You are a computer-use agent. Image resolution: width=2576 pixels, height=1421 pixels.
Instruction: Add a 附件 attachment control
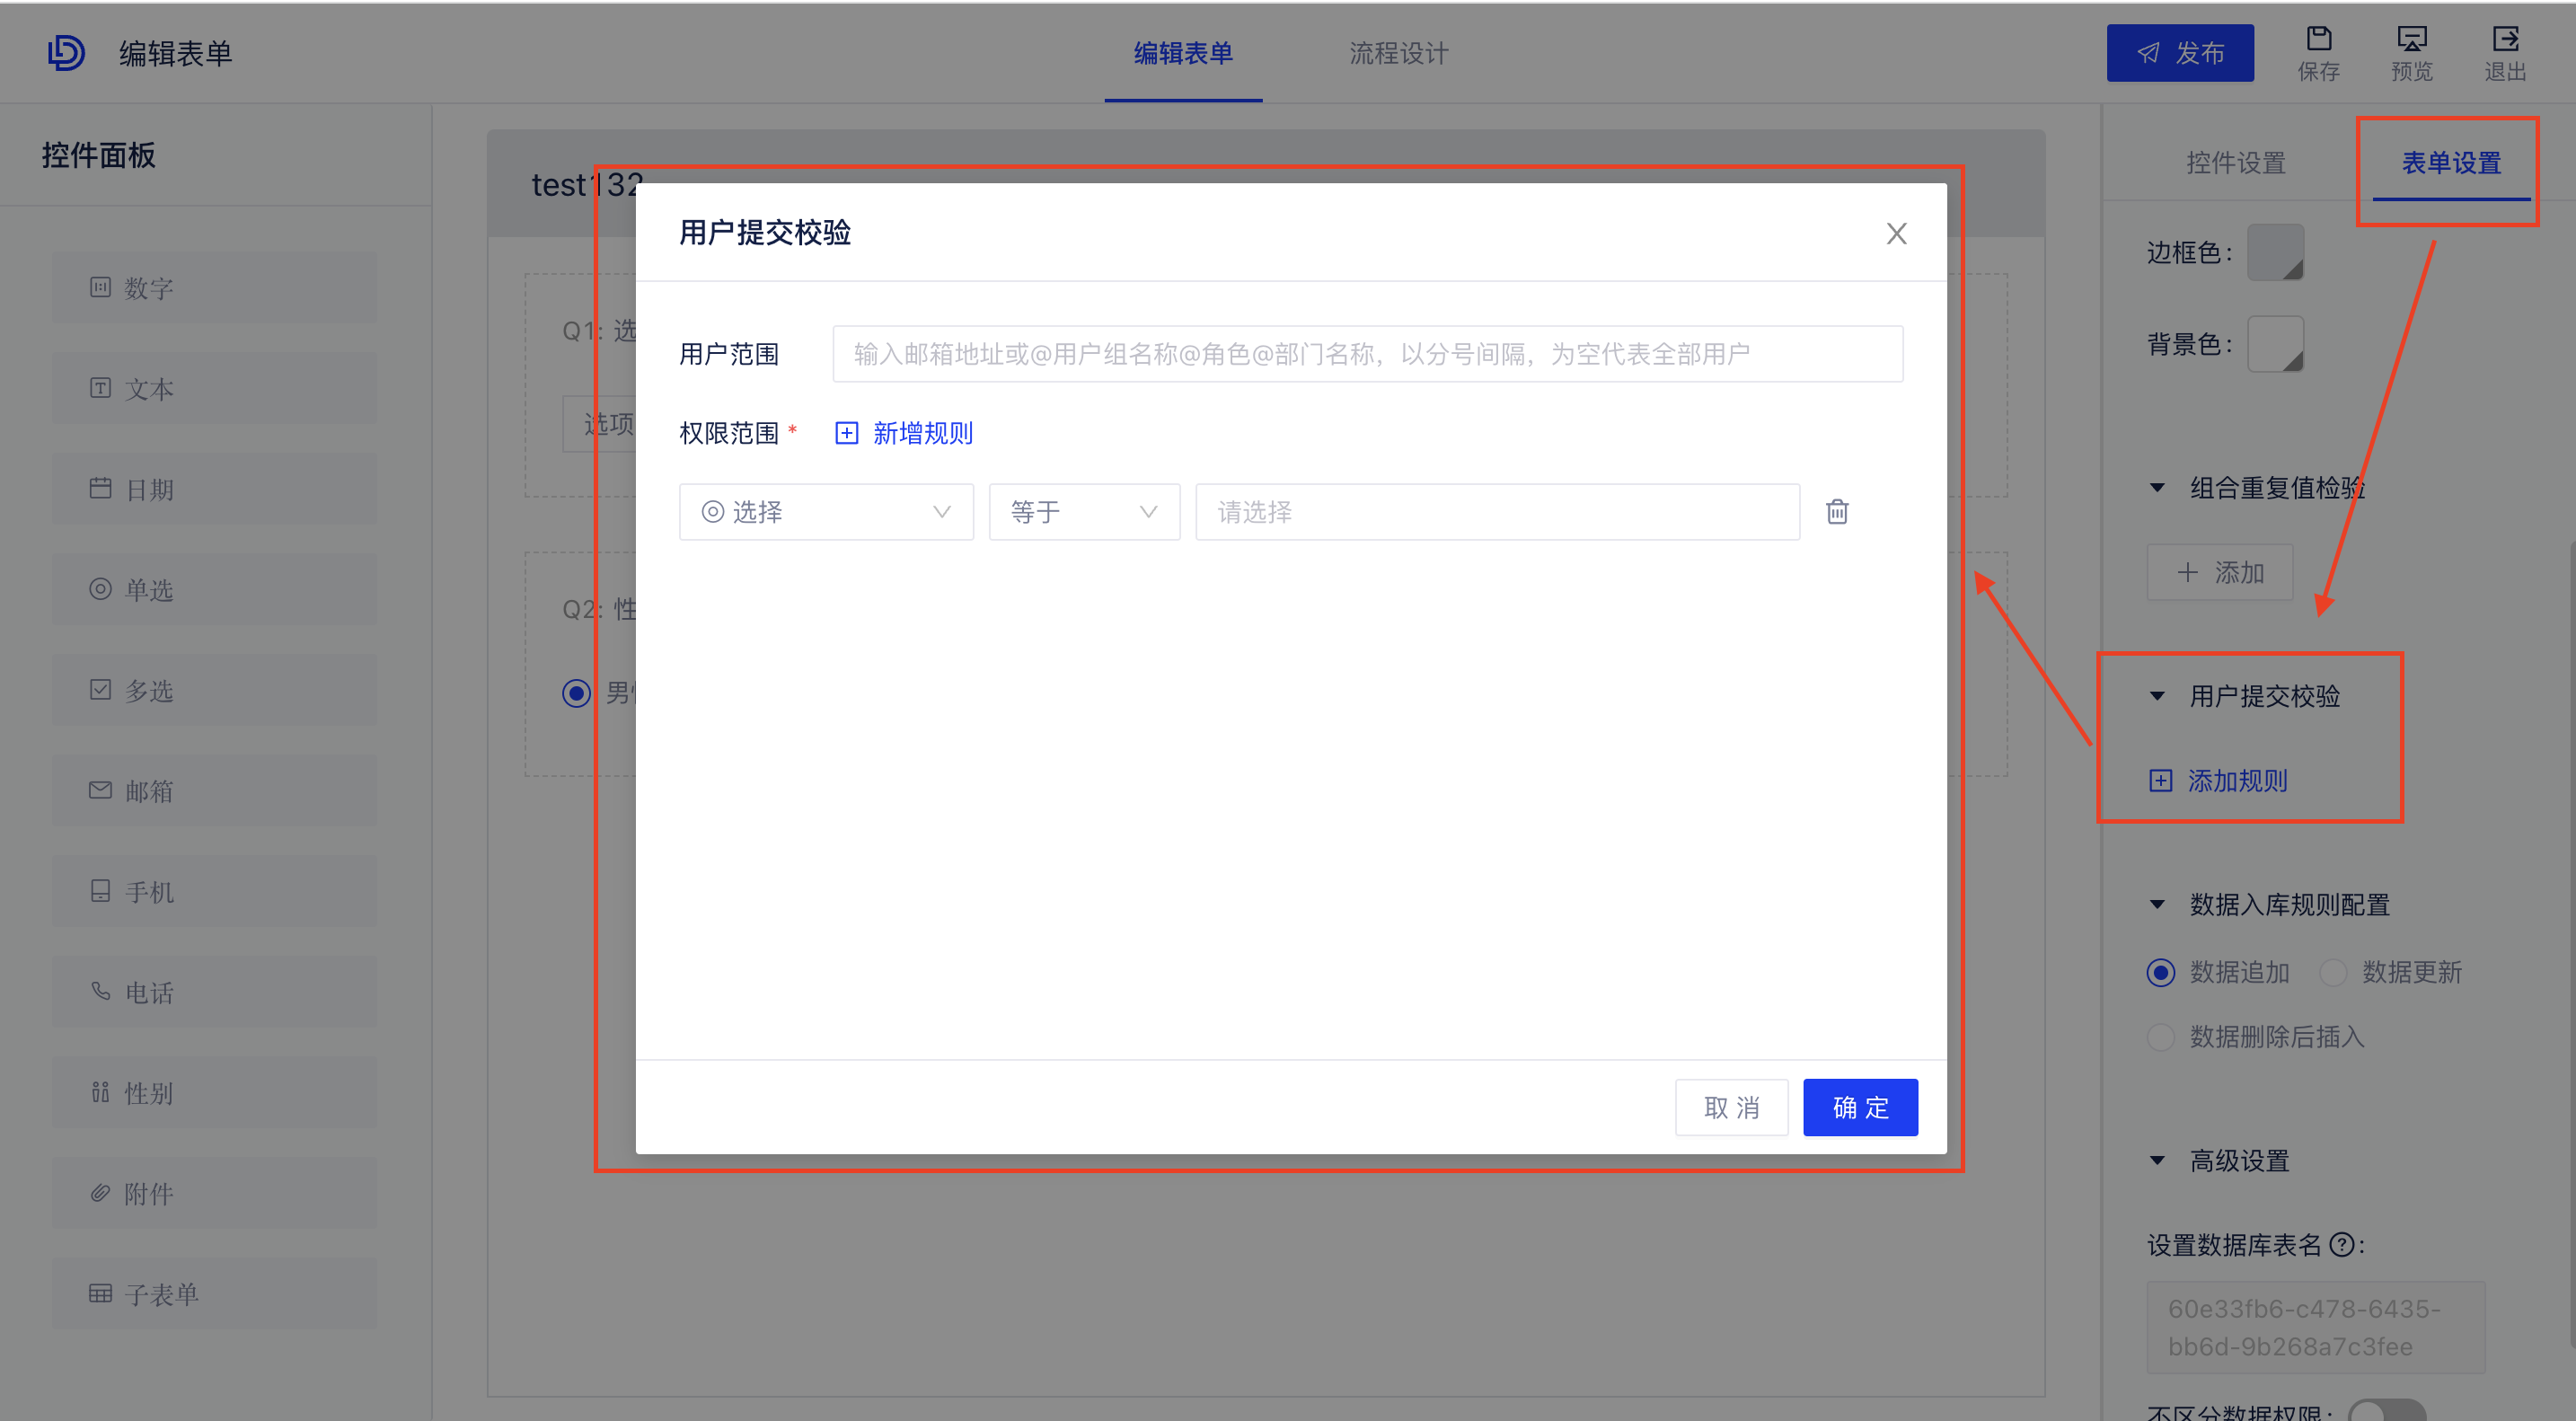[214, 1192]
